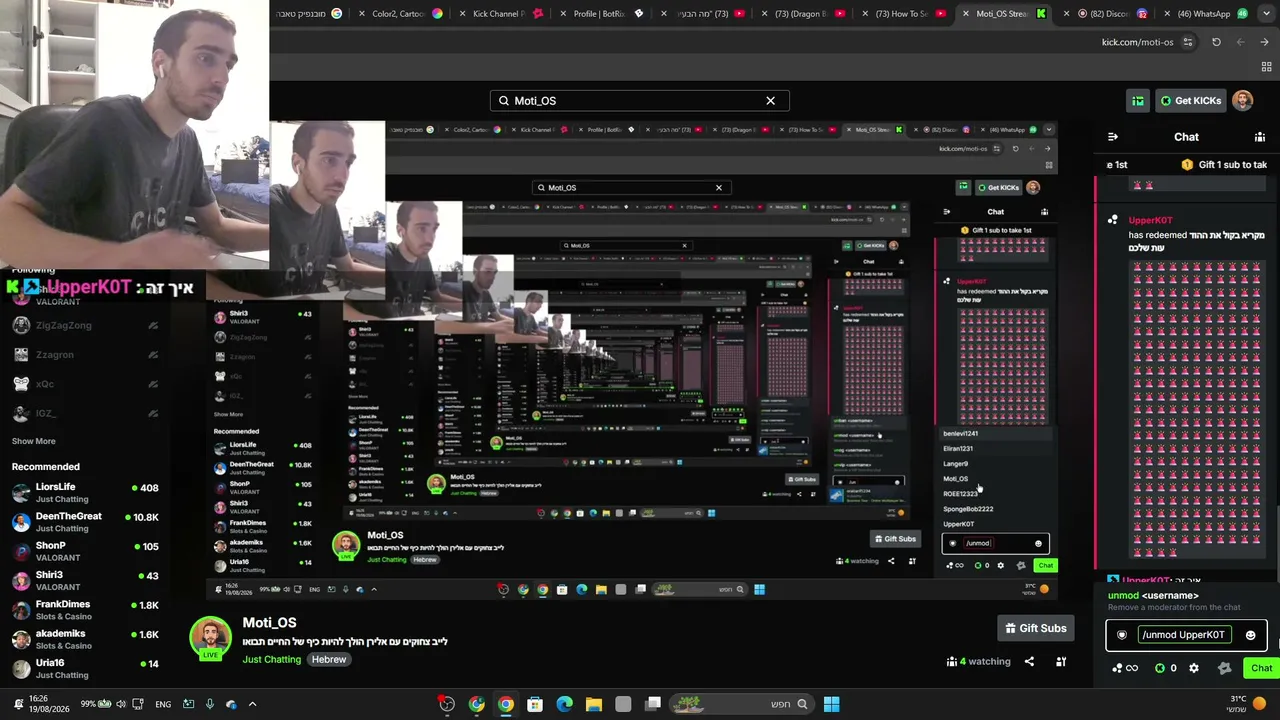Open the Just Chatting category link
Viewport: 1280px width, 720px height.
tap(271, 660)
